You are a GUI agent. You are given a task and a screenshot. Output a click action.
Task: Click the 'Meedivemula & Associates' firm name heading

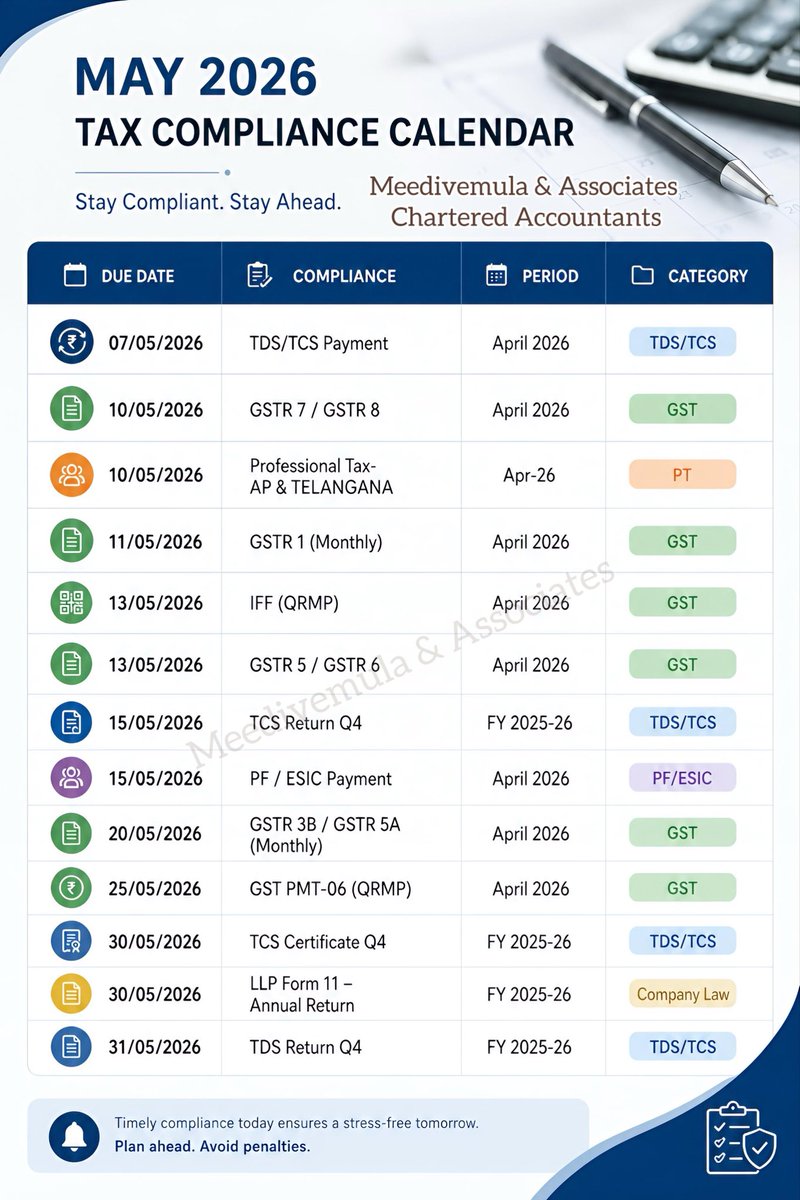[524, 186]
